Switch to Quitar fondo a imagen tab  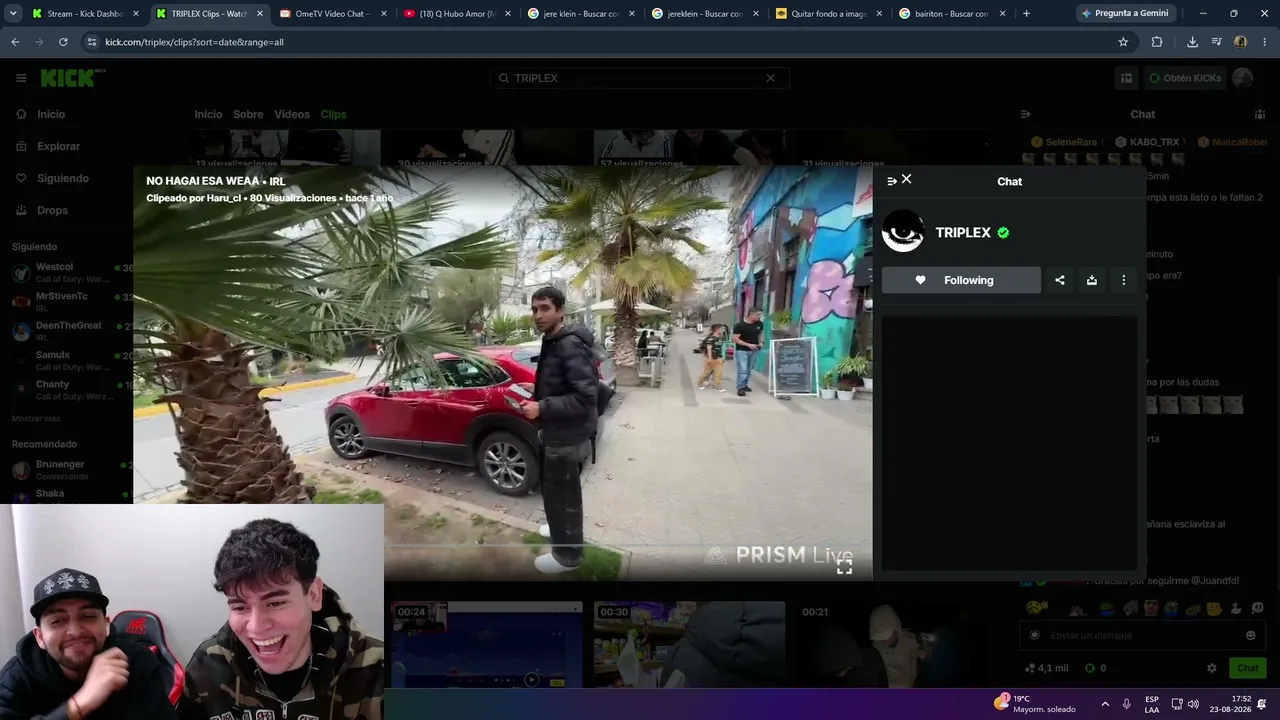(828, 14)
